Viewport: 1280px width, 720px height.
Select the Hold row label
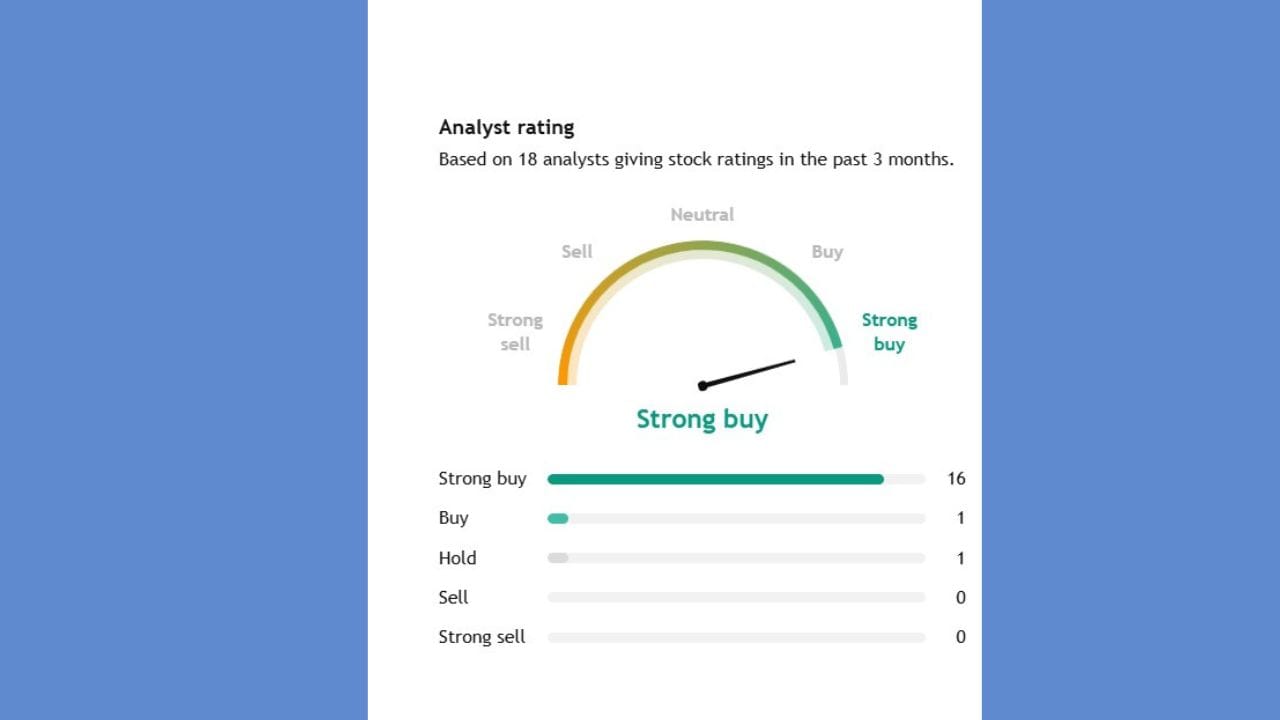[457, 558]
